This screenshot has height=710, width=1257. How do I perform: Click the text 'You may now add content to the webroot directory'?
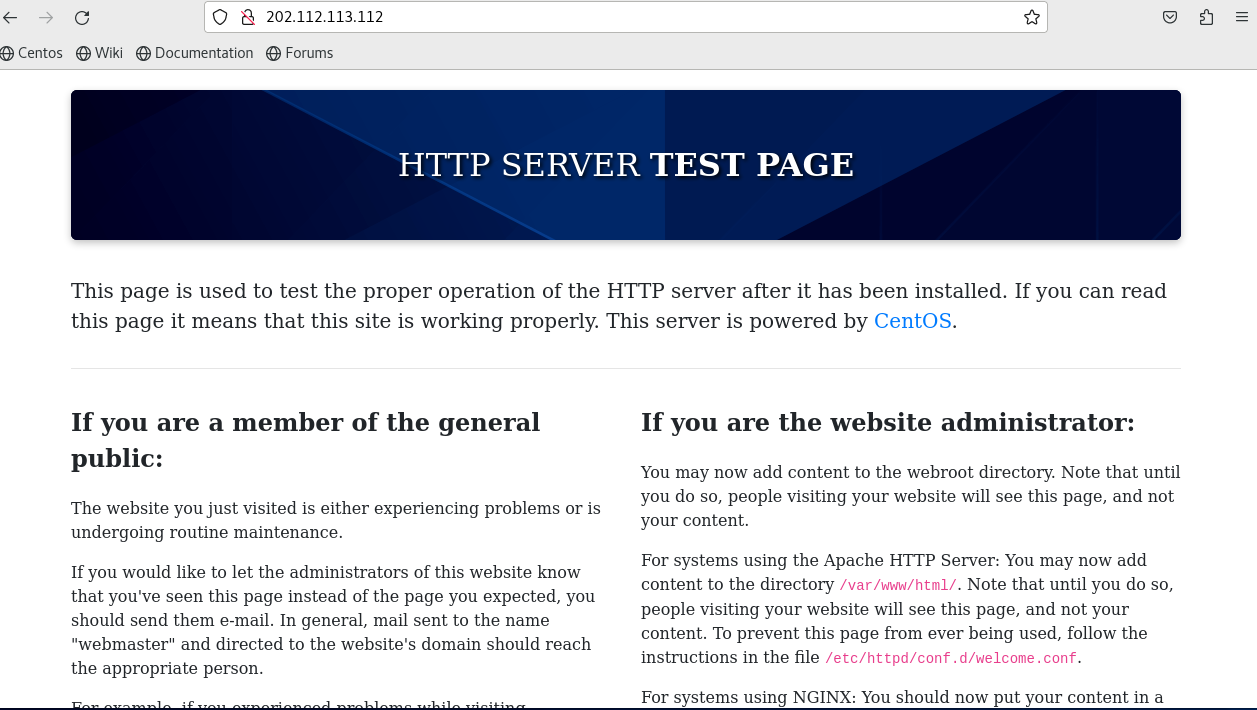click(x=846, y=471)
